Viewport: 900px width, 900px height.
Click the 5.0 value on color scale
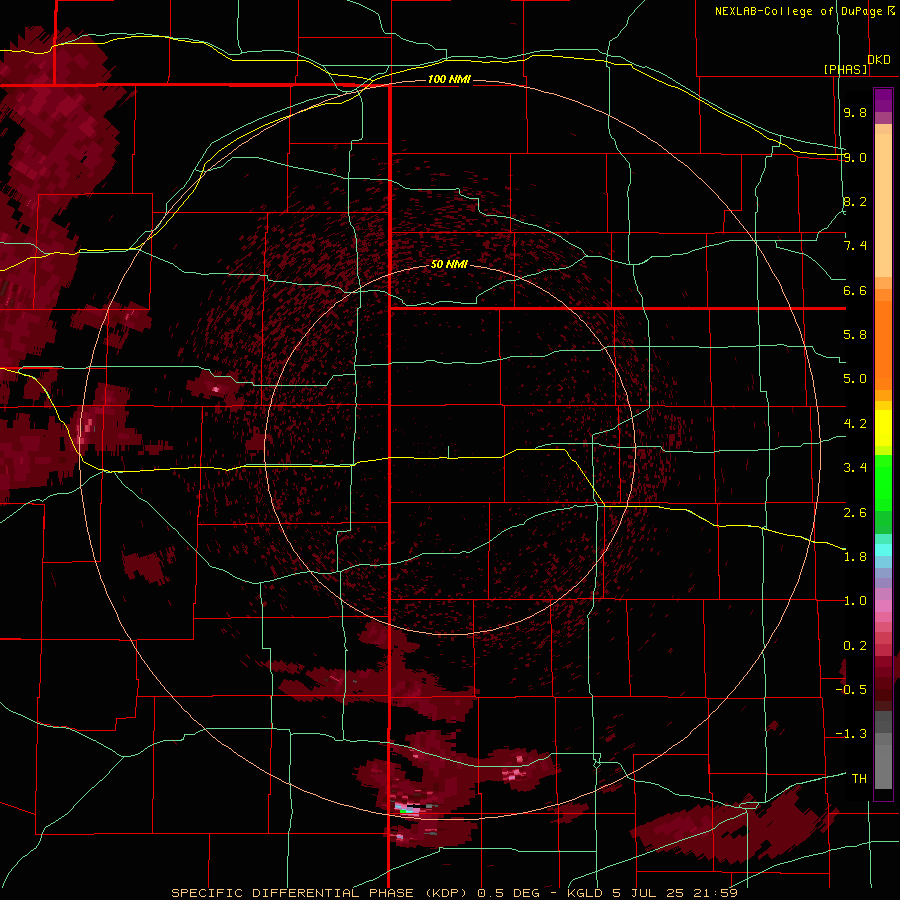[x=855, y=379]
